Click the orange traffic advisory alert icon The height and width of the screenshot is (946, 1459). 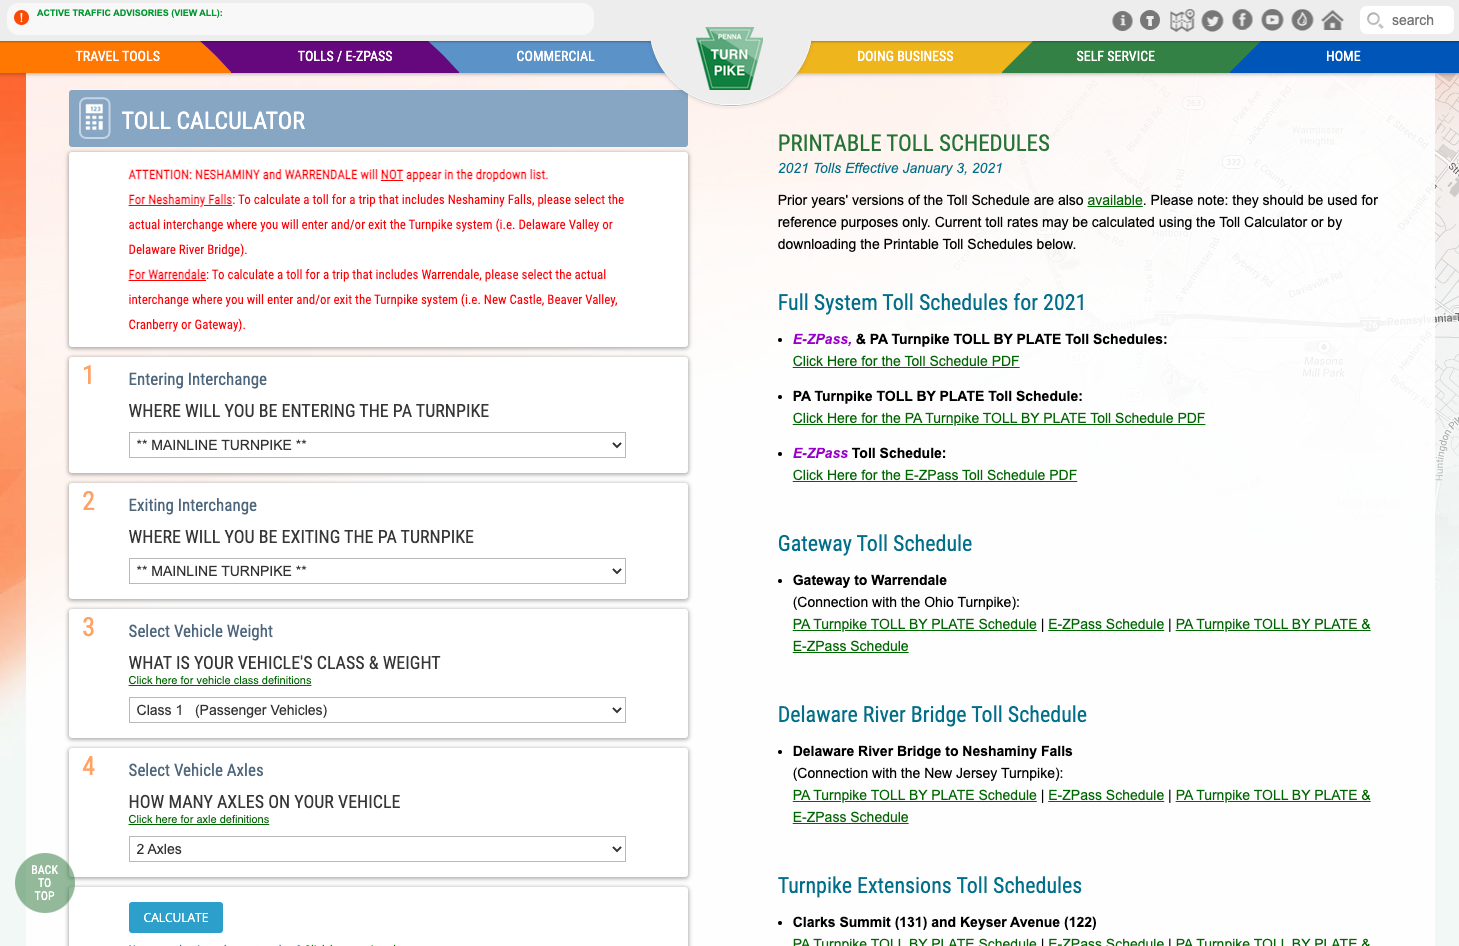point(21,17)
